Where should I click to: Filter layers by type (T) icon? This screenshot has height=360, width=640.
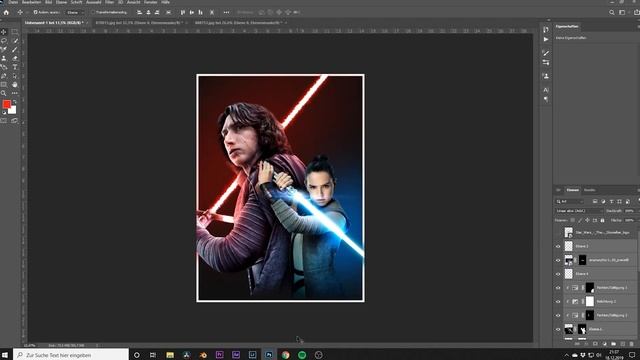point(611,202)
